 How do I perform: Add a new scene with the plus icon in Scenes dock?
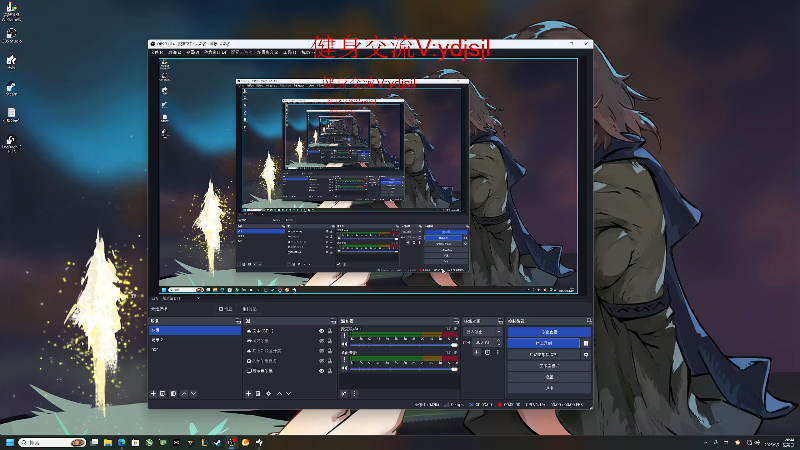[x=153, y=393]
